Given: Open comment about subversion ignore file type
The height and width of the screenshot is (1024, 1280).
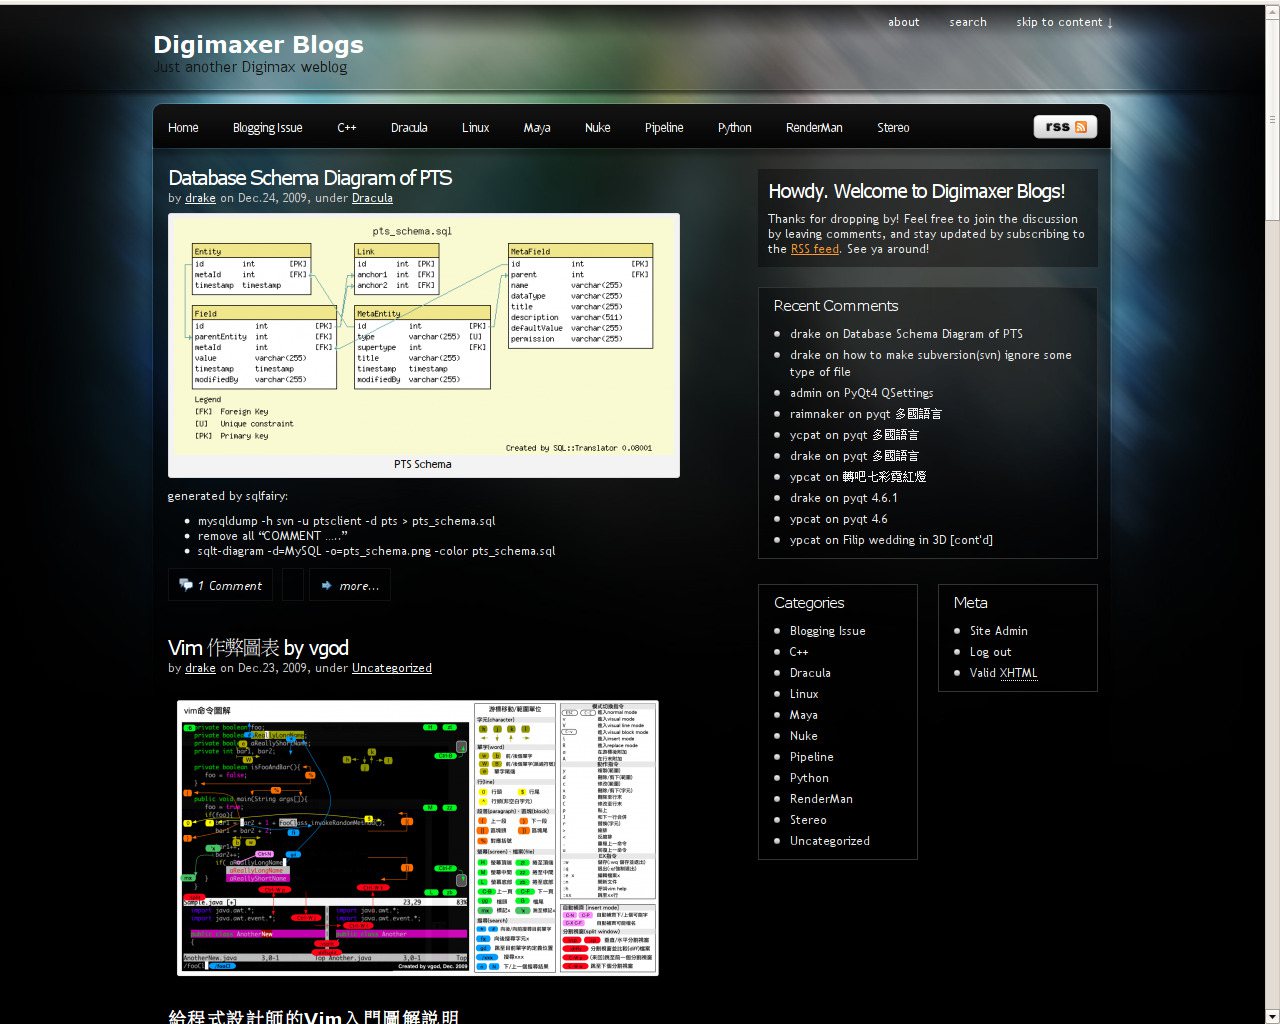Looking at the screenshot, I should coord(931,363).
